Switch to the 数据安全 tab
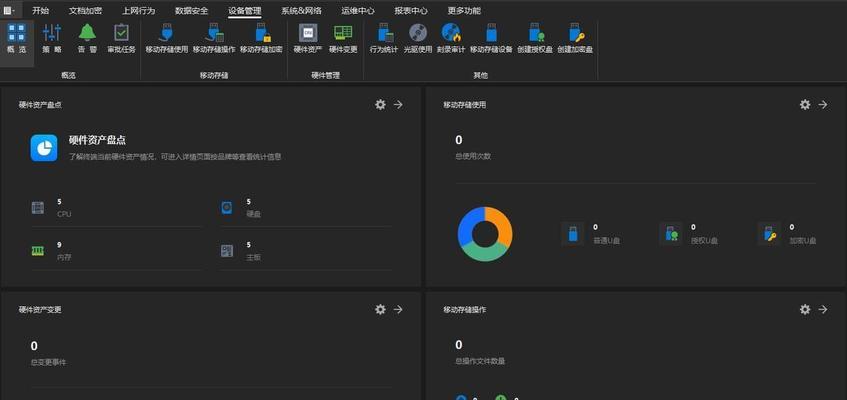This screenshot has width=847, height=400. [191, 10]
